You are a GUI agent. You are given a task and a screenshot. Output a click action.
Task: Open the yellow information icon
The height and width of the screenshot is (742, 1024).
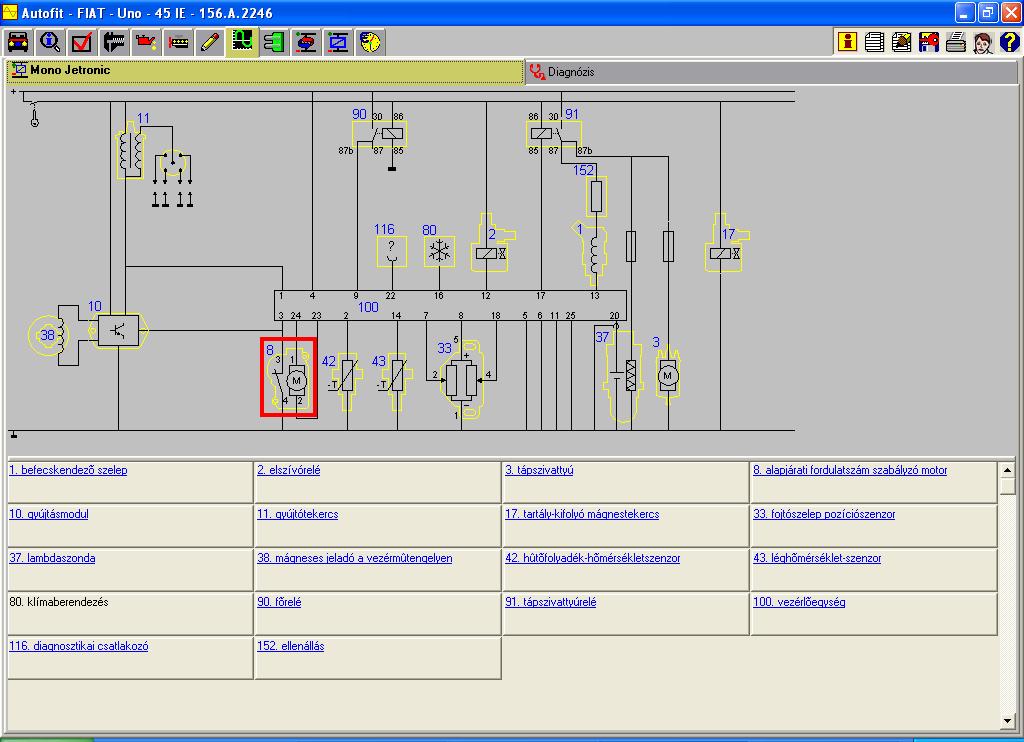847,42
